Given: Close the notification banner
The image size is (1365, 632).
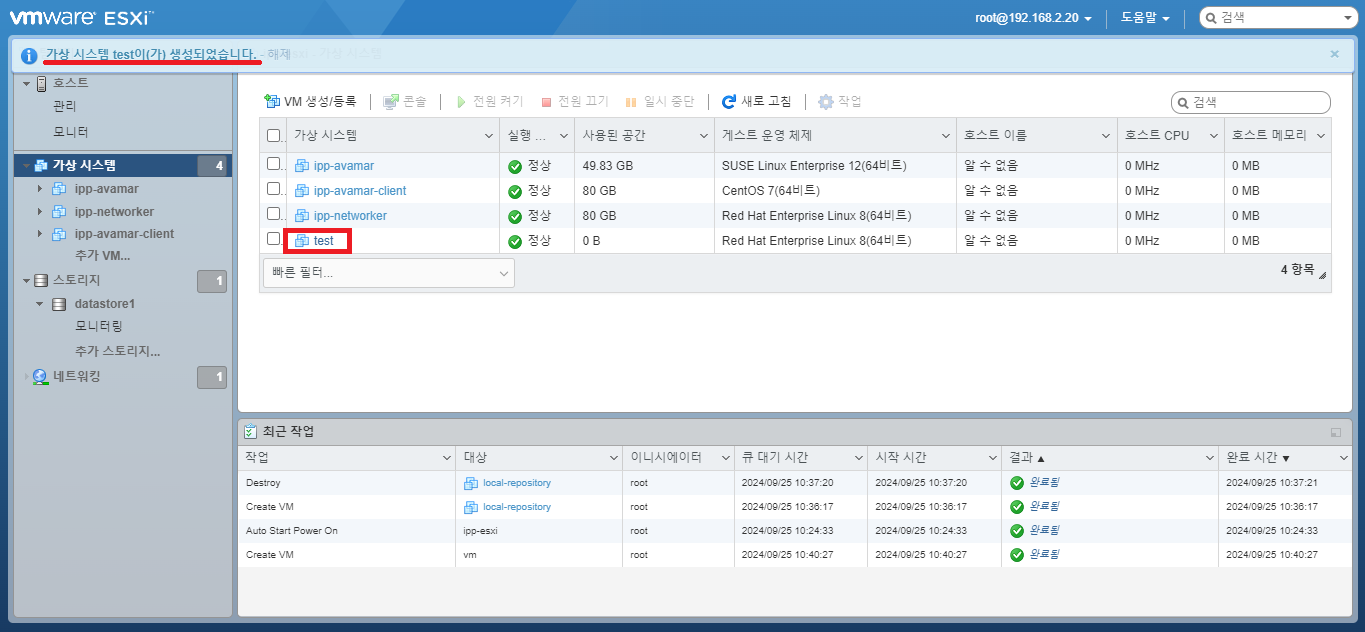Looking at the screenshot, I should [1334, 54].
